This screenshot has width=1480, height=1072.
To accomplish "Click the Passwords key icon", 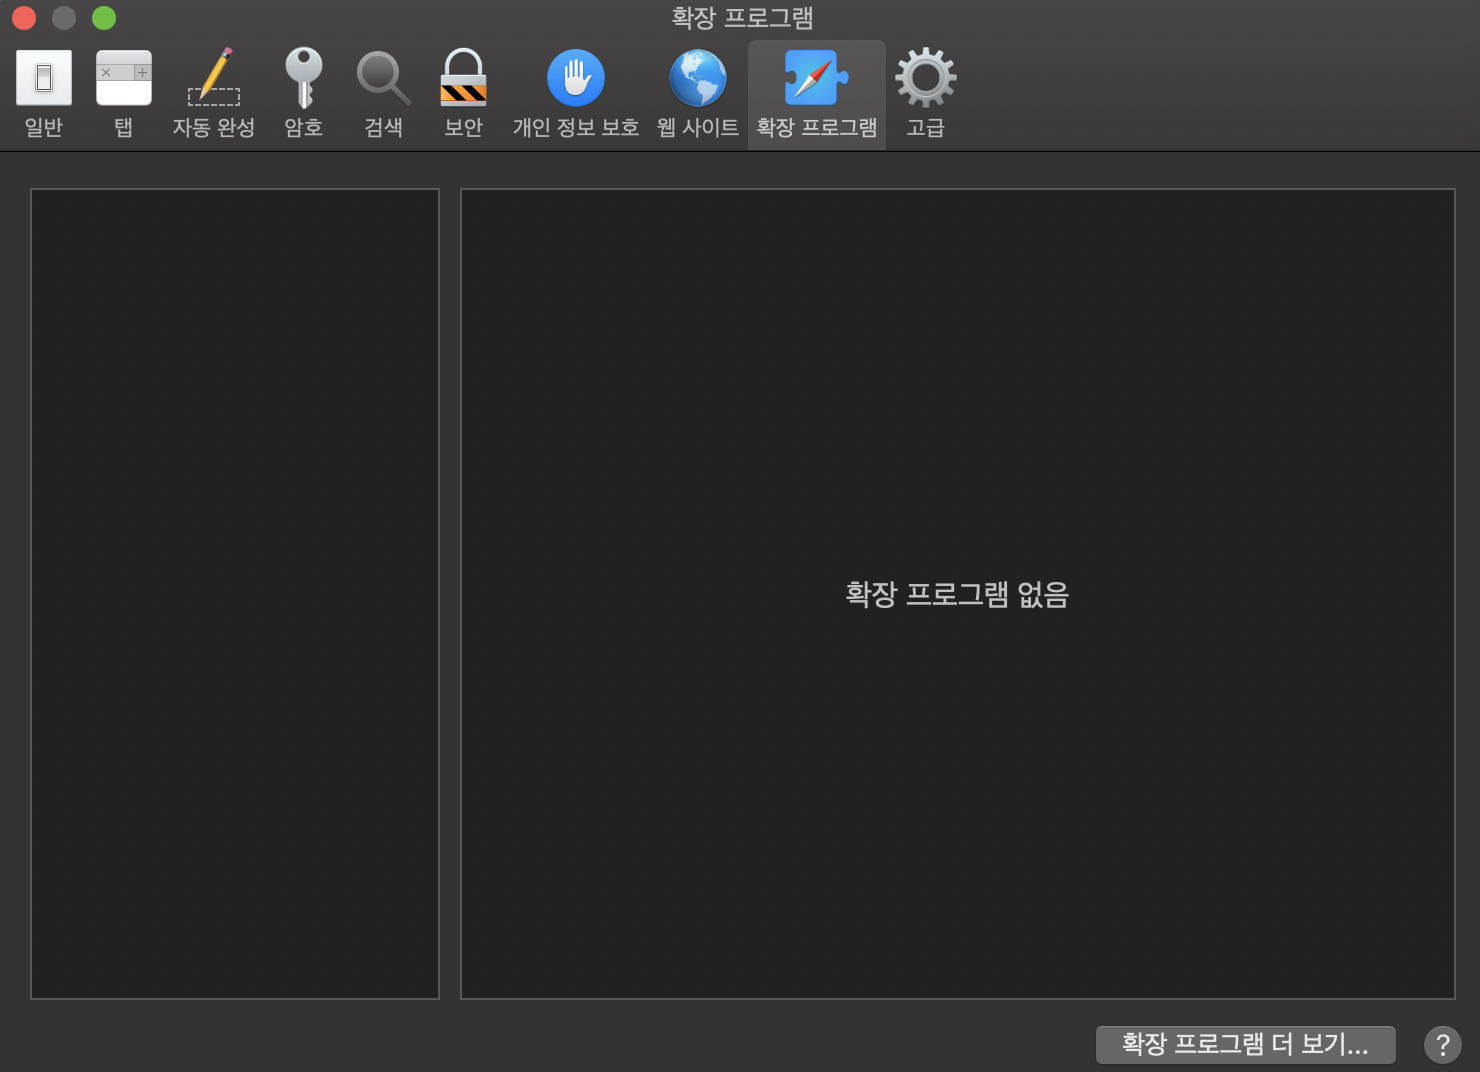I will (x=303, y=78).
